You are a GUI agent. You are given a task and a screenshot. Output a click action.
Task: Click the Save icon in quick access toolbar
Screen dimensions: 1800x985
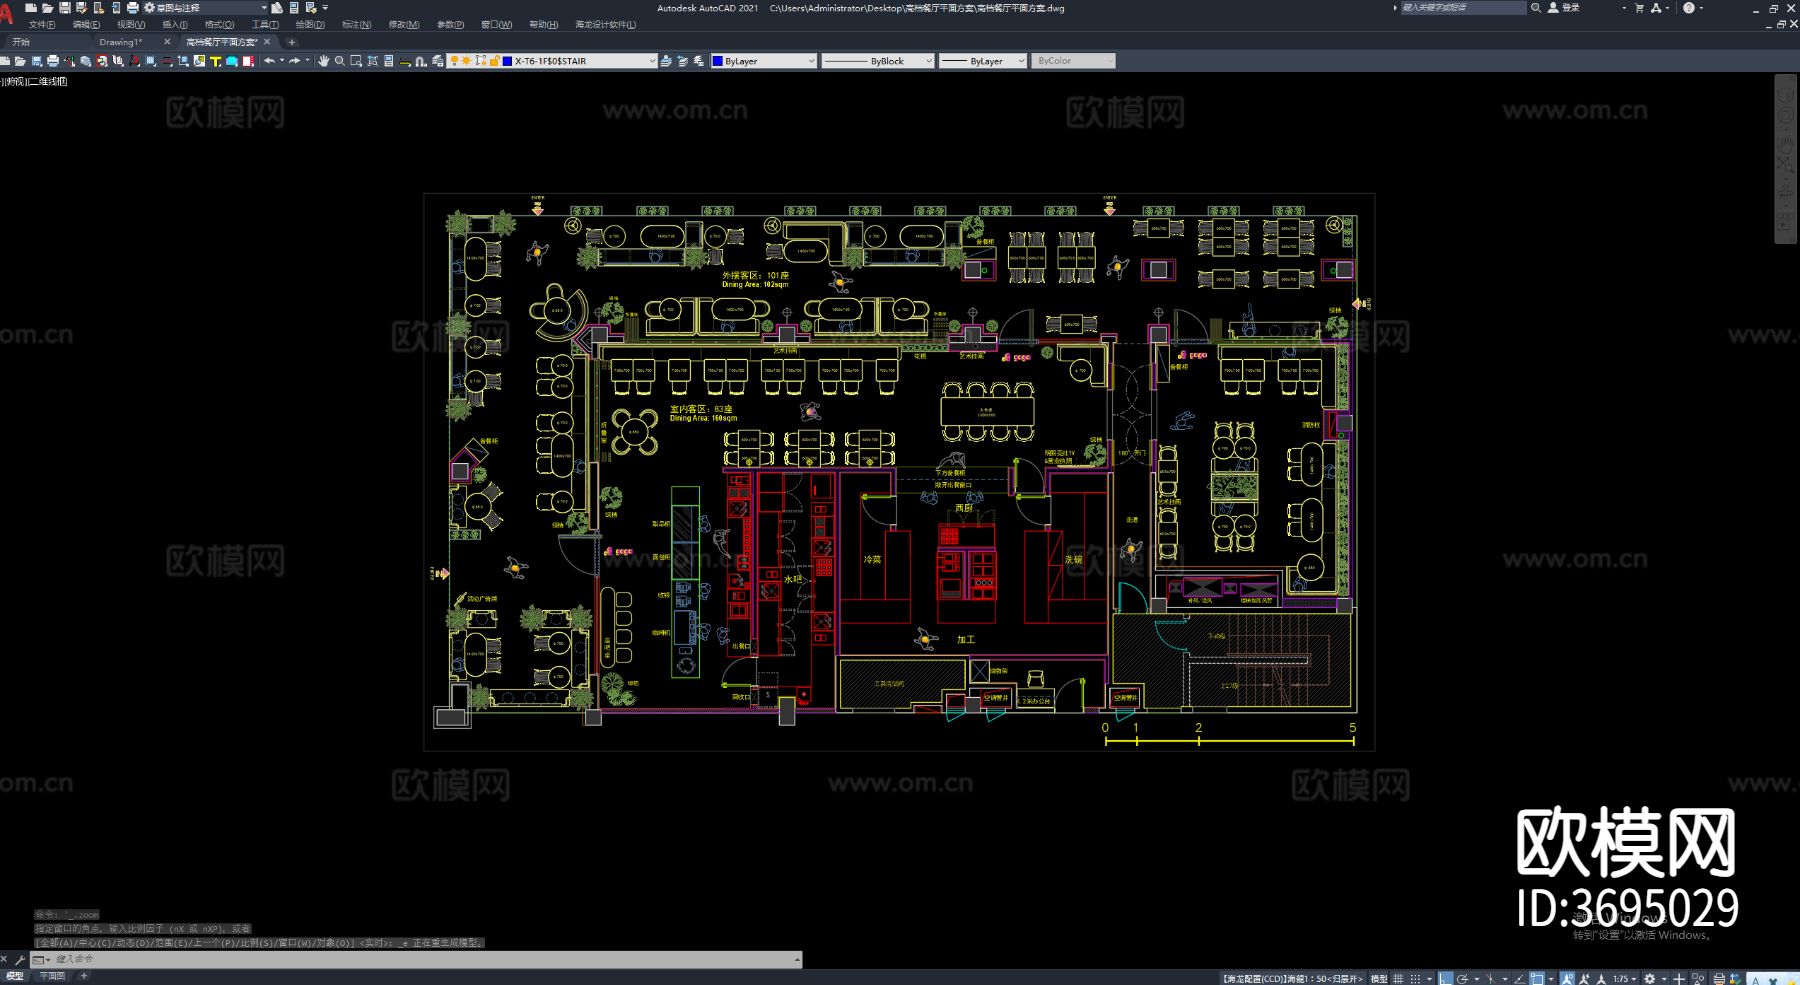pyautogui.click(x=64, y=7)
